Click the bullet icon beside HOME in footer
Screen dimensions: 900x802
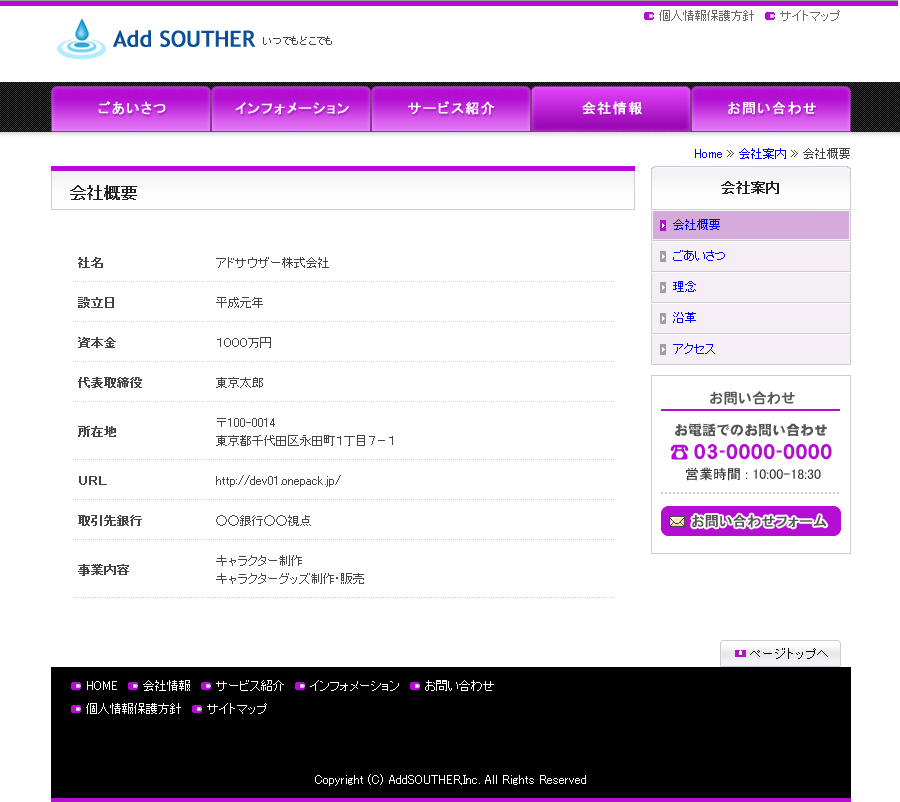pyautogui.click(x=76, y=686)
